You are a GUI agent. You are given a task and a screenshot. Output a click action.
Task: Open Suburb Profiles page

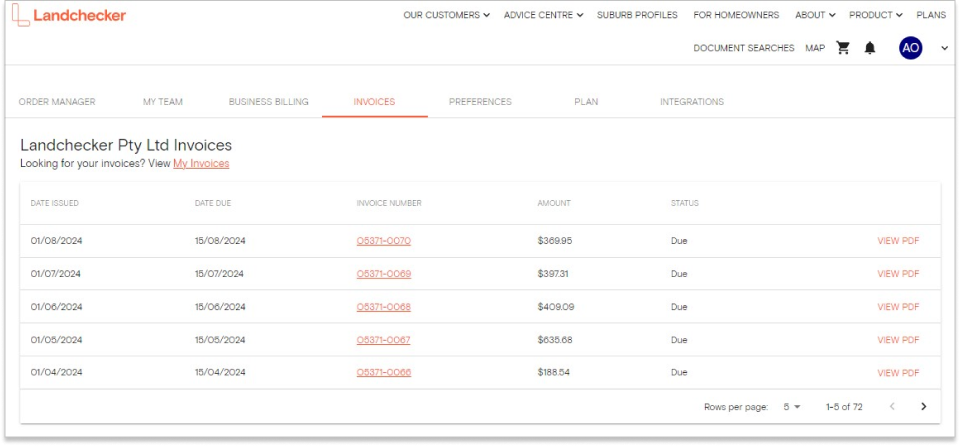tap(637, 15)
